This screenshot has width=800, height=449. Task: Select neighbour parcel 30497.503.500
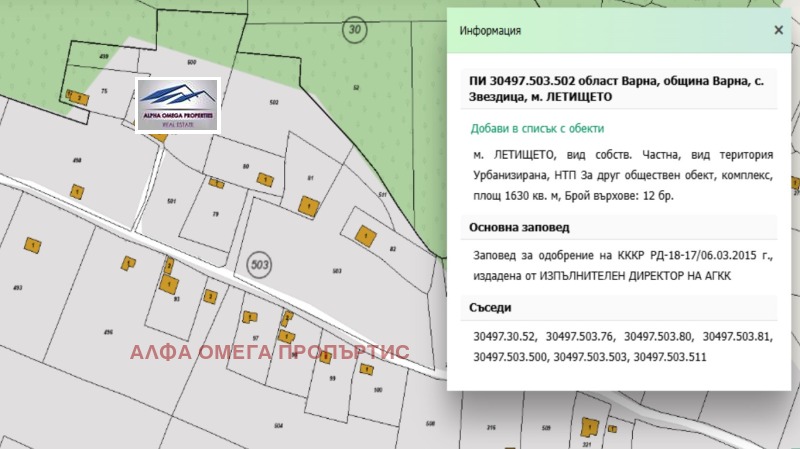pos(511,357)
